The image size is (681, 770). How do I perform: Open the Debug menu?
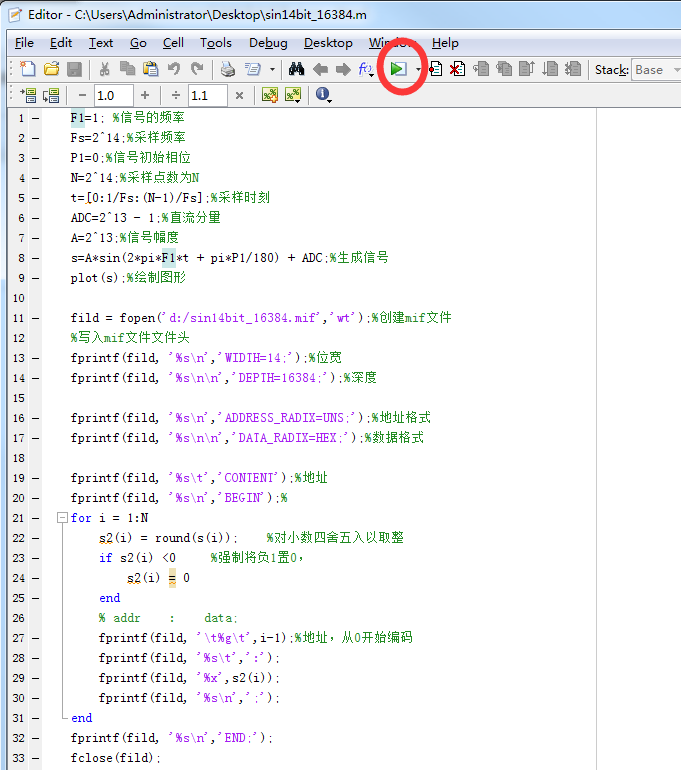268,43
